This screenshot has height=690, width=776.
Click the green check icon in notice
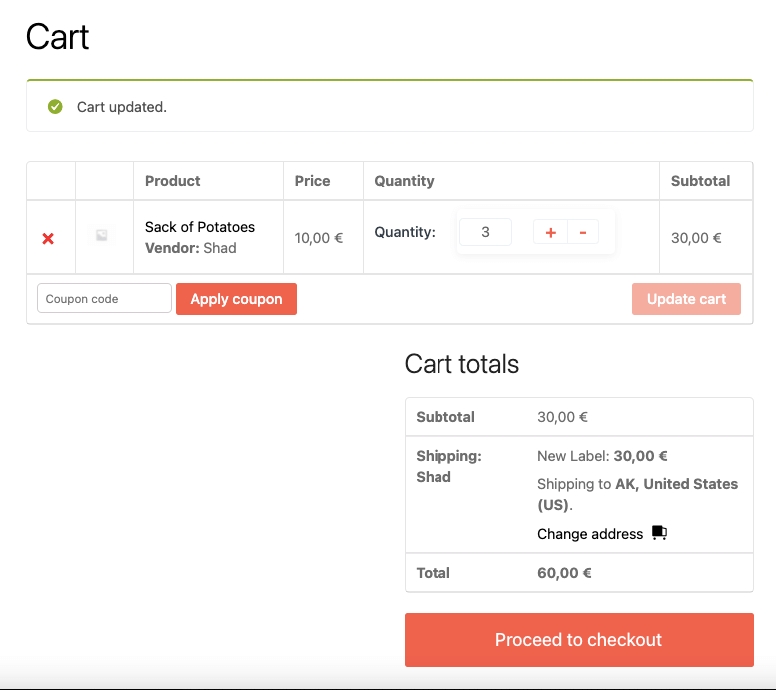(x=55, y=106)
